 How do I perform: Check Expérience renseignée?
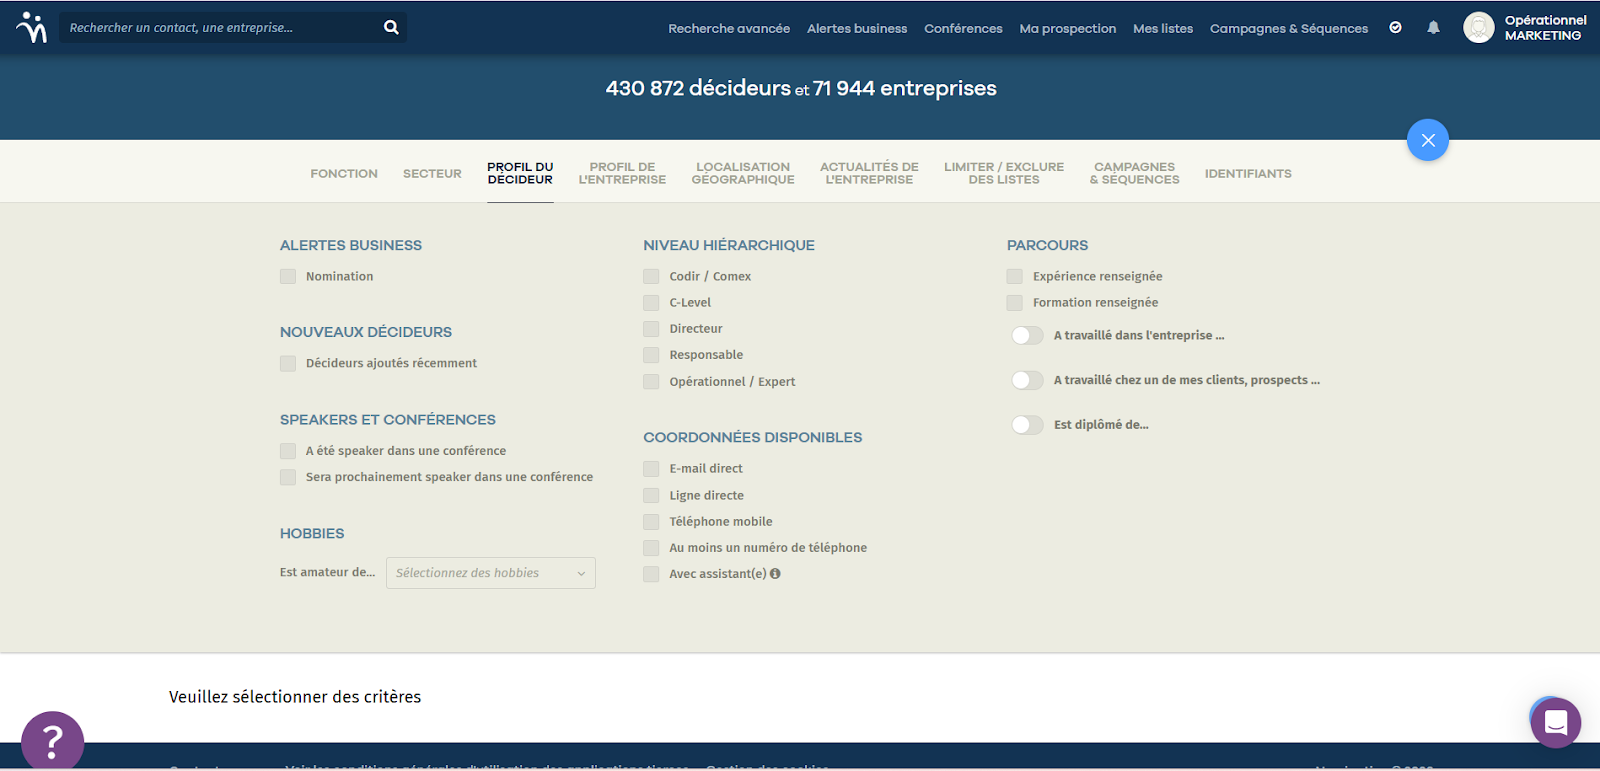pos(1015,277)
